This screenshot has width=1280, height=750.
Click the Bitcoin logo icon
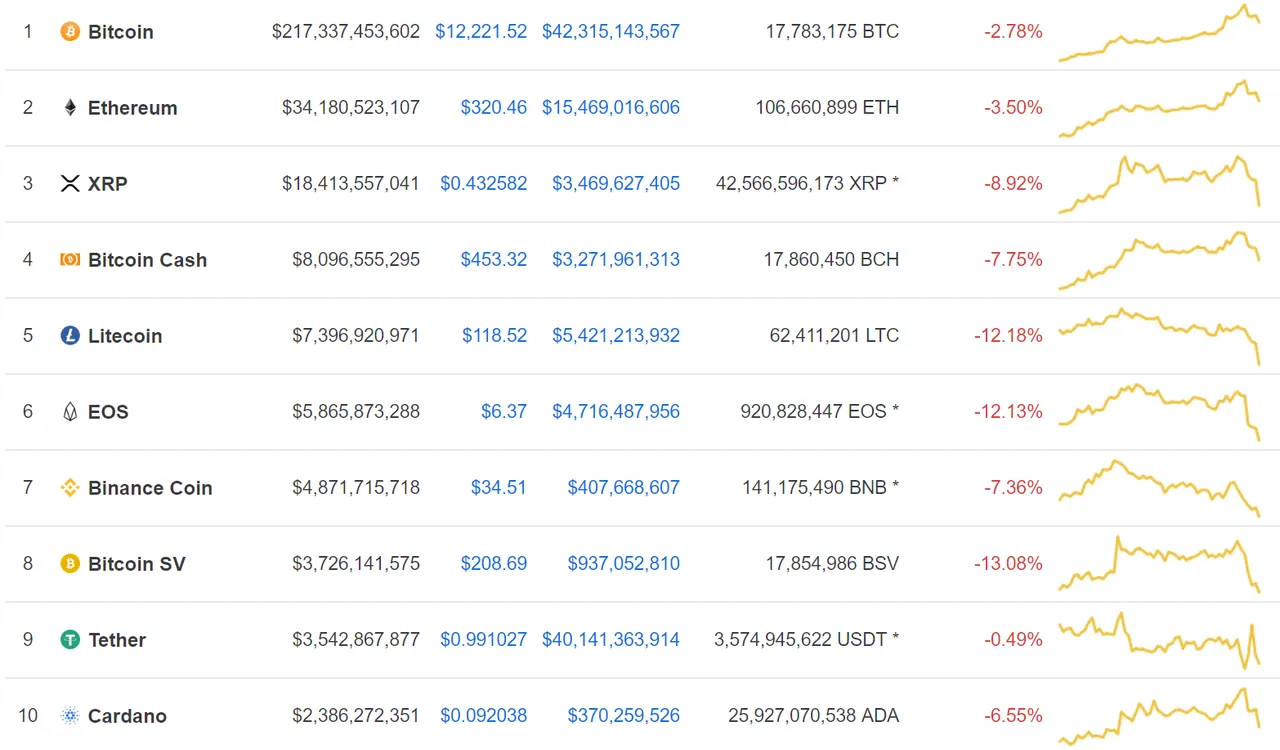click(x=70, y=32)
